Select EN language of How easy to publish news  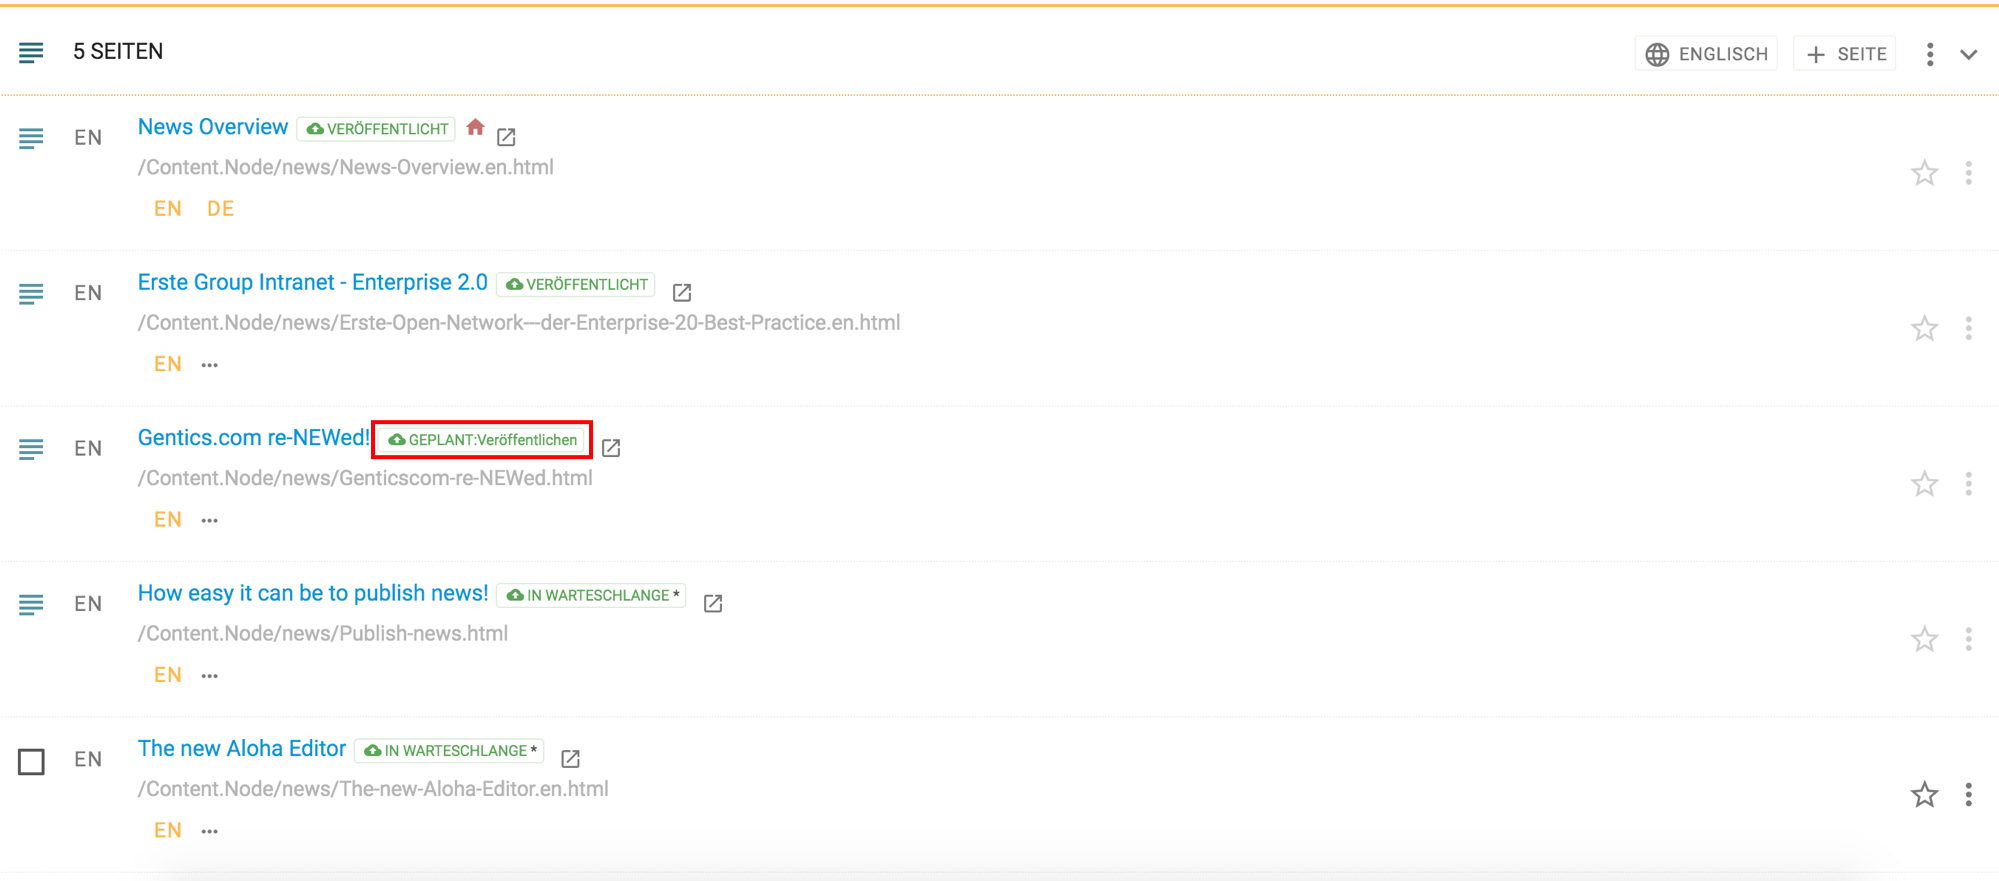pos(168,675)
